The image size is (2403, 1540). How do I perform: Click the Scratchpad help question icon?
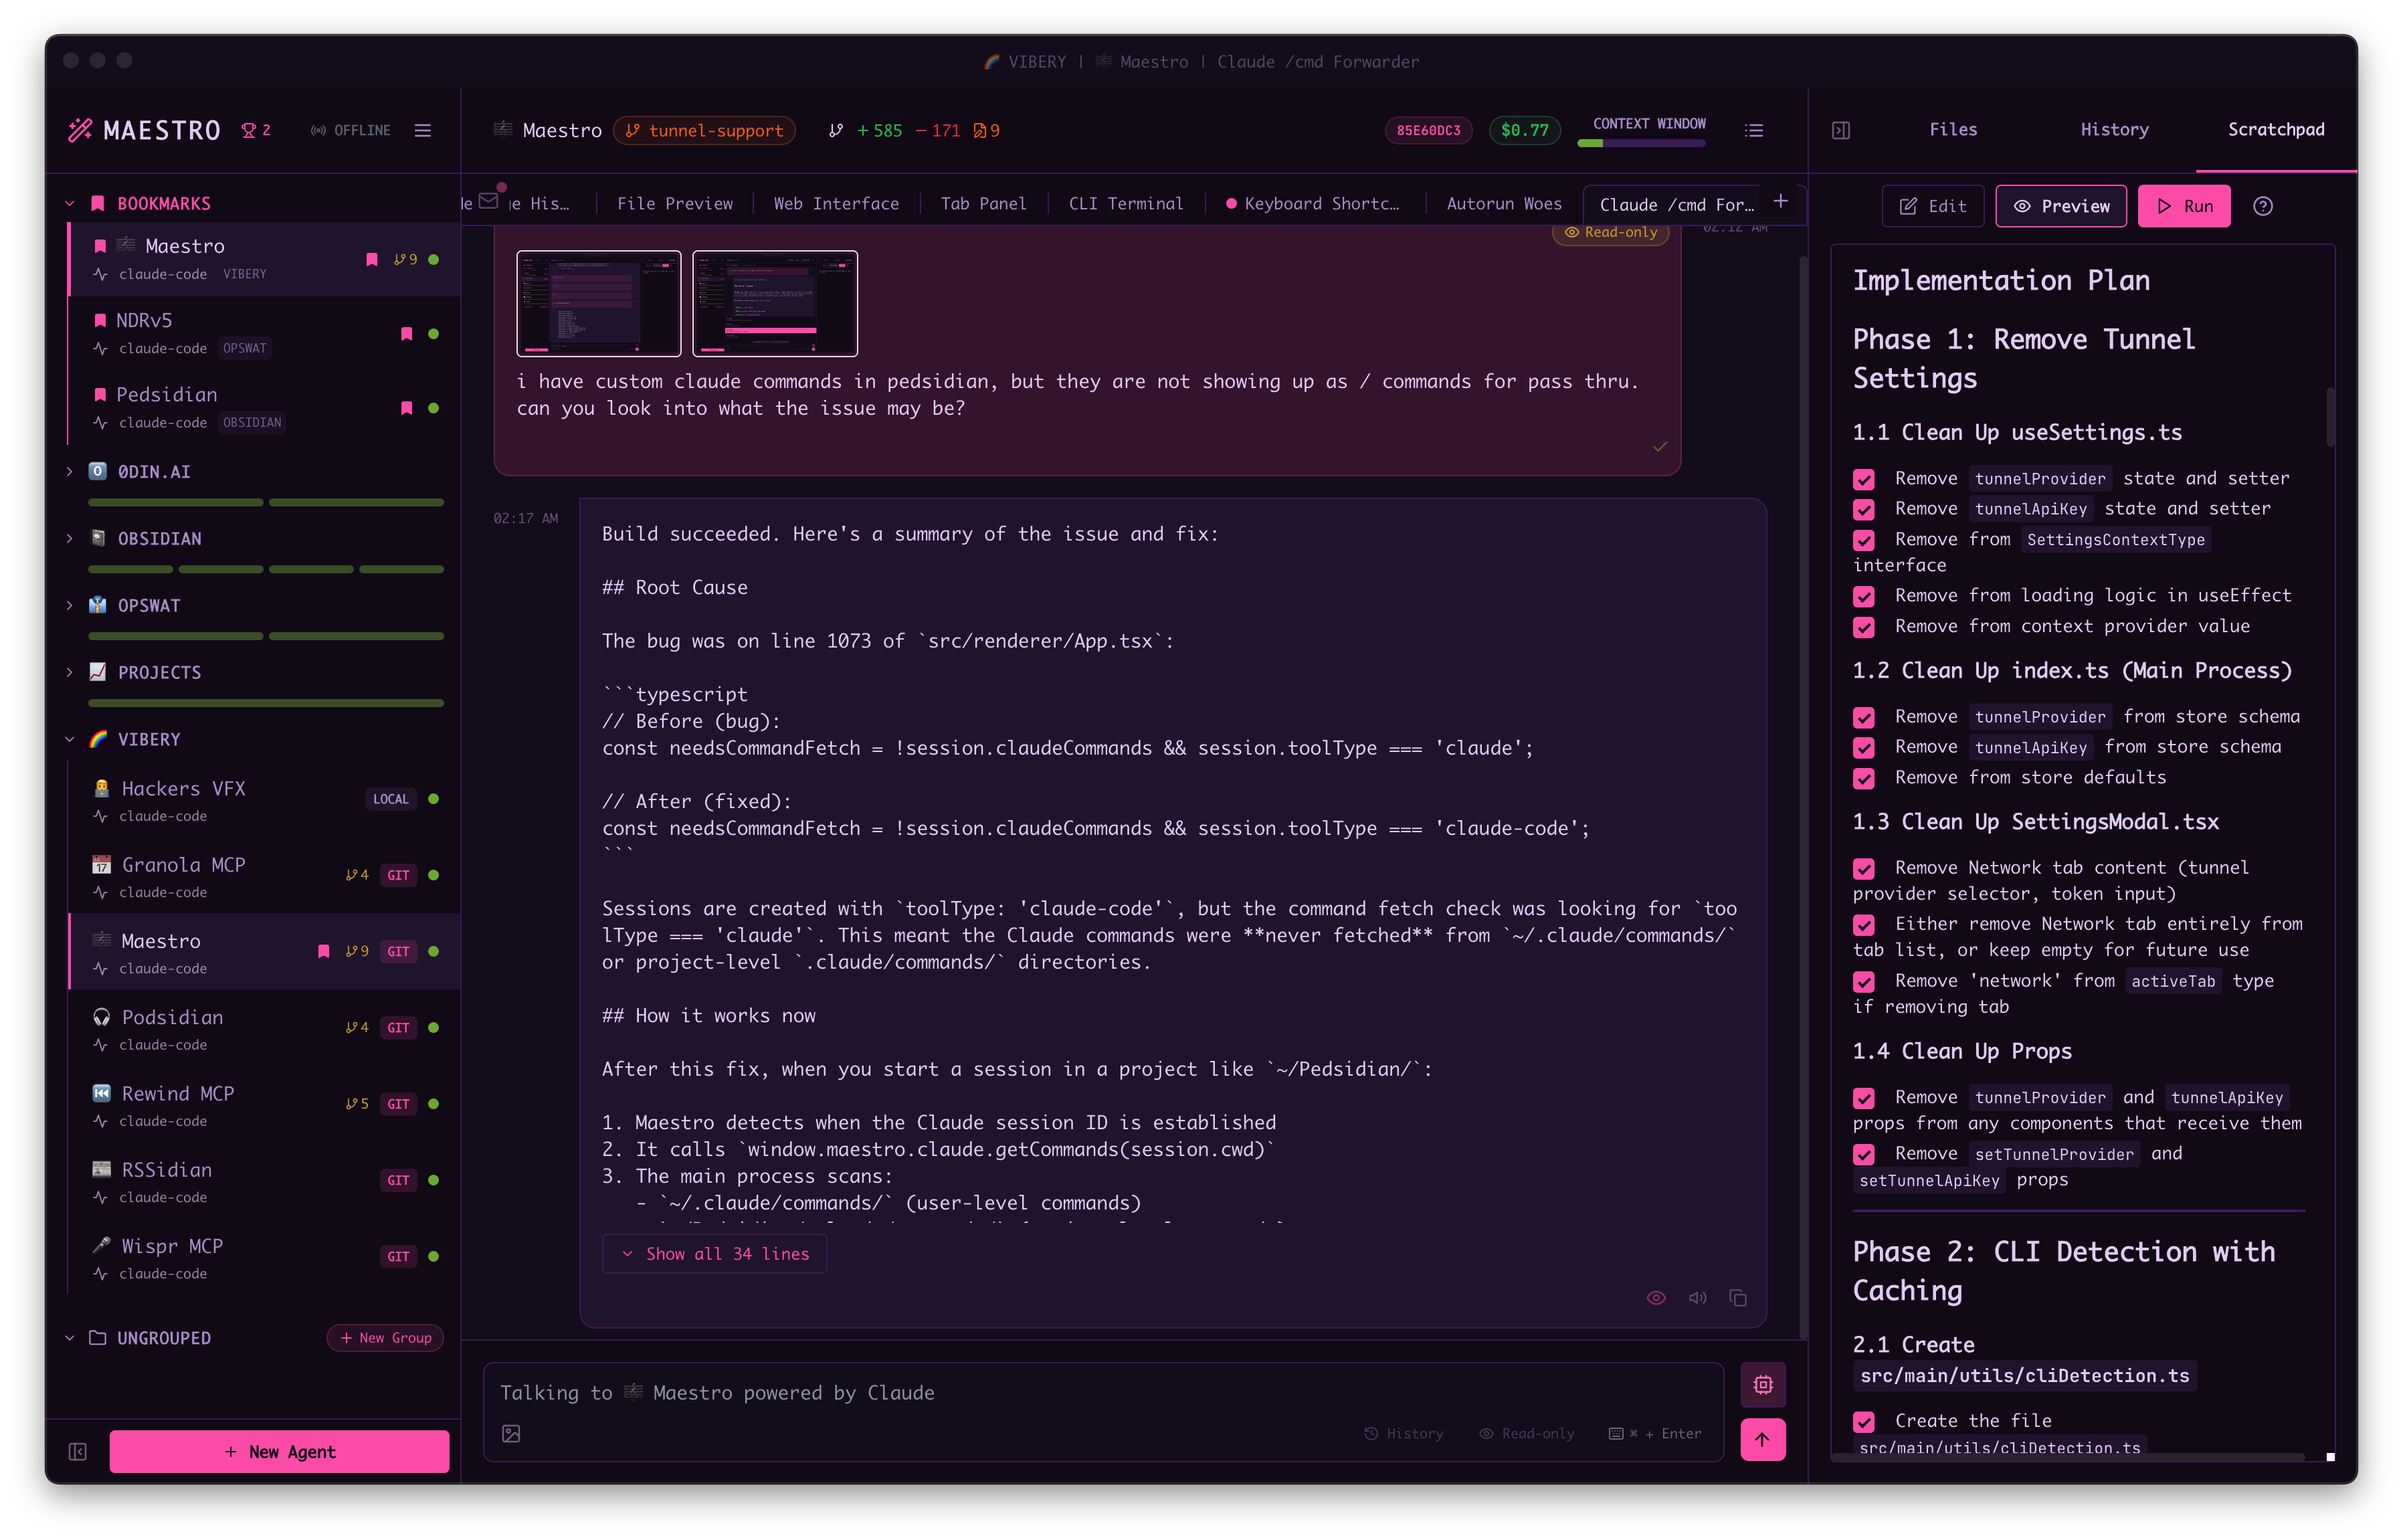pos(2263,206)
